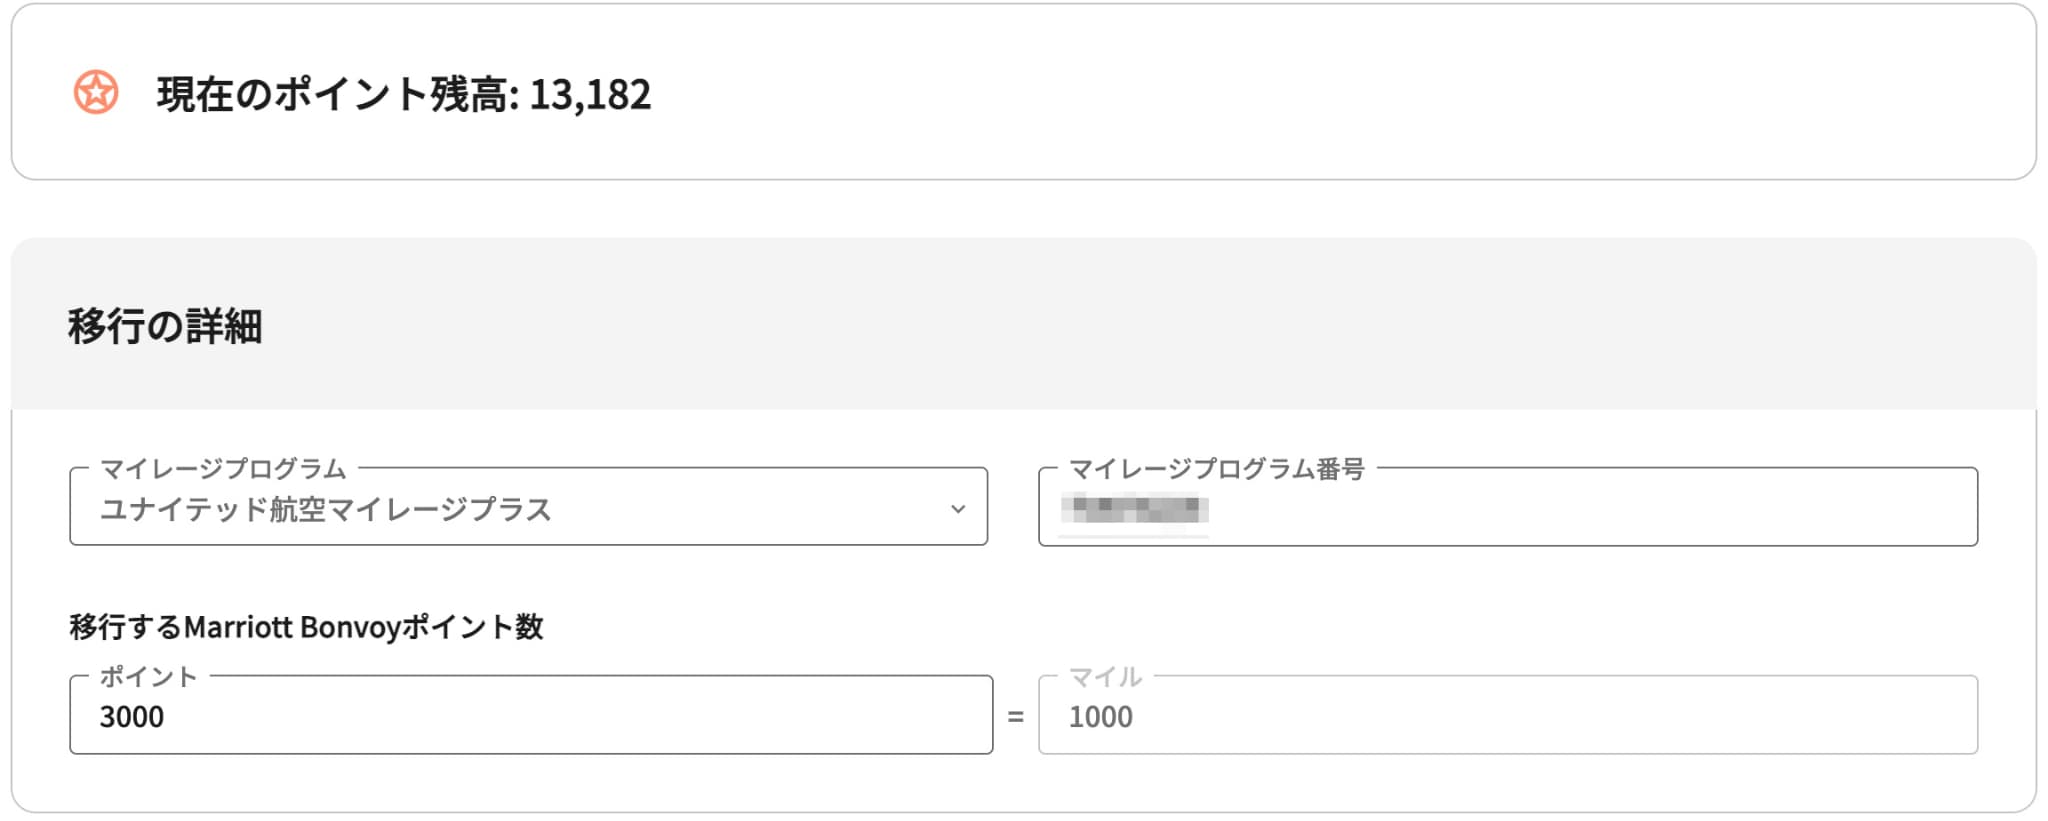Image resolution: width=2048 pixels, height=821 pixels.
Task: Click the equals sign between points and miles
Action: tap(1015, 717)
